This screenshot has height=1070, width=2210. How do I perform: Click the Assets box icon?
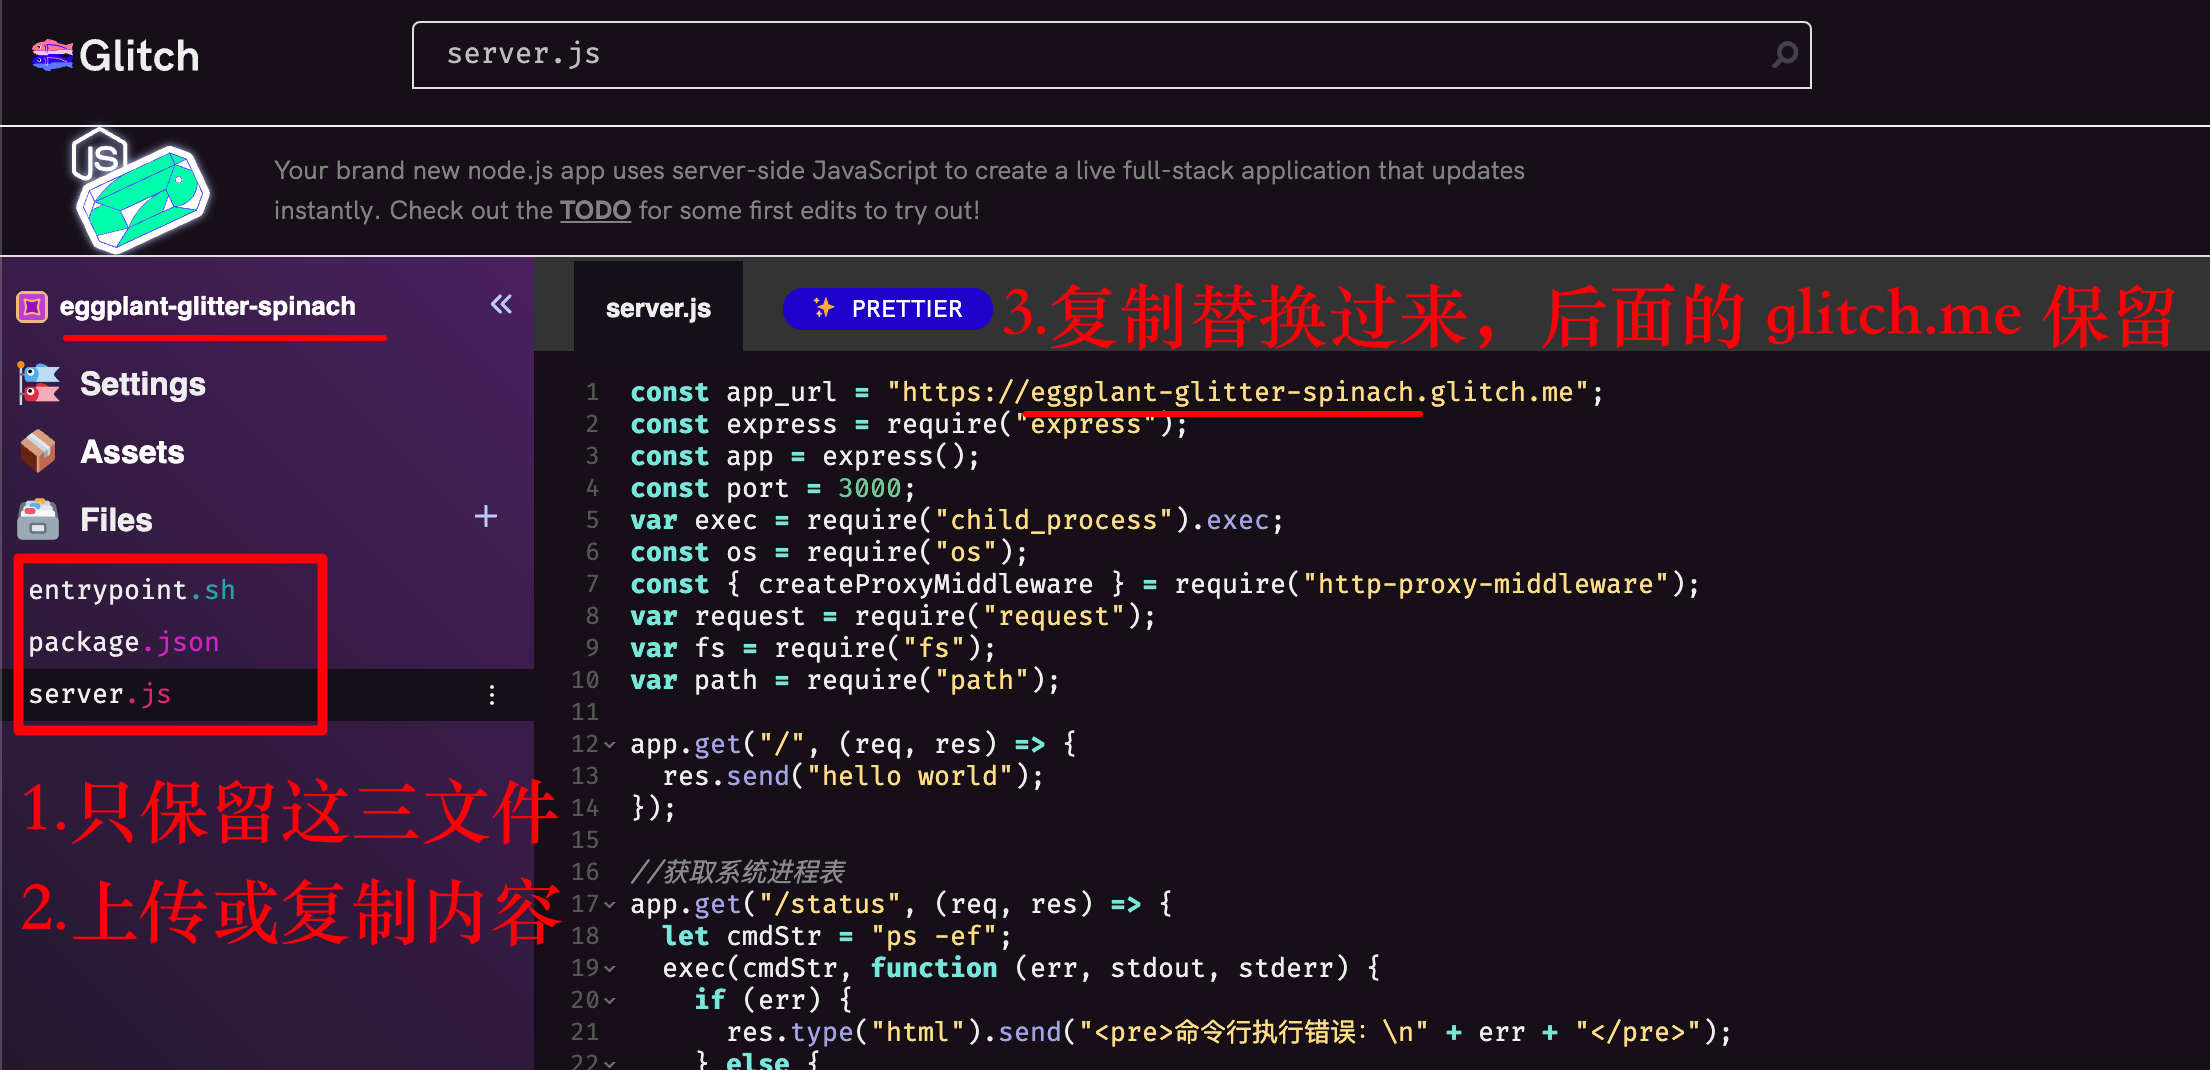point(38,451)
